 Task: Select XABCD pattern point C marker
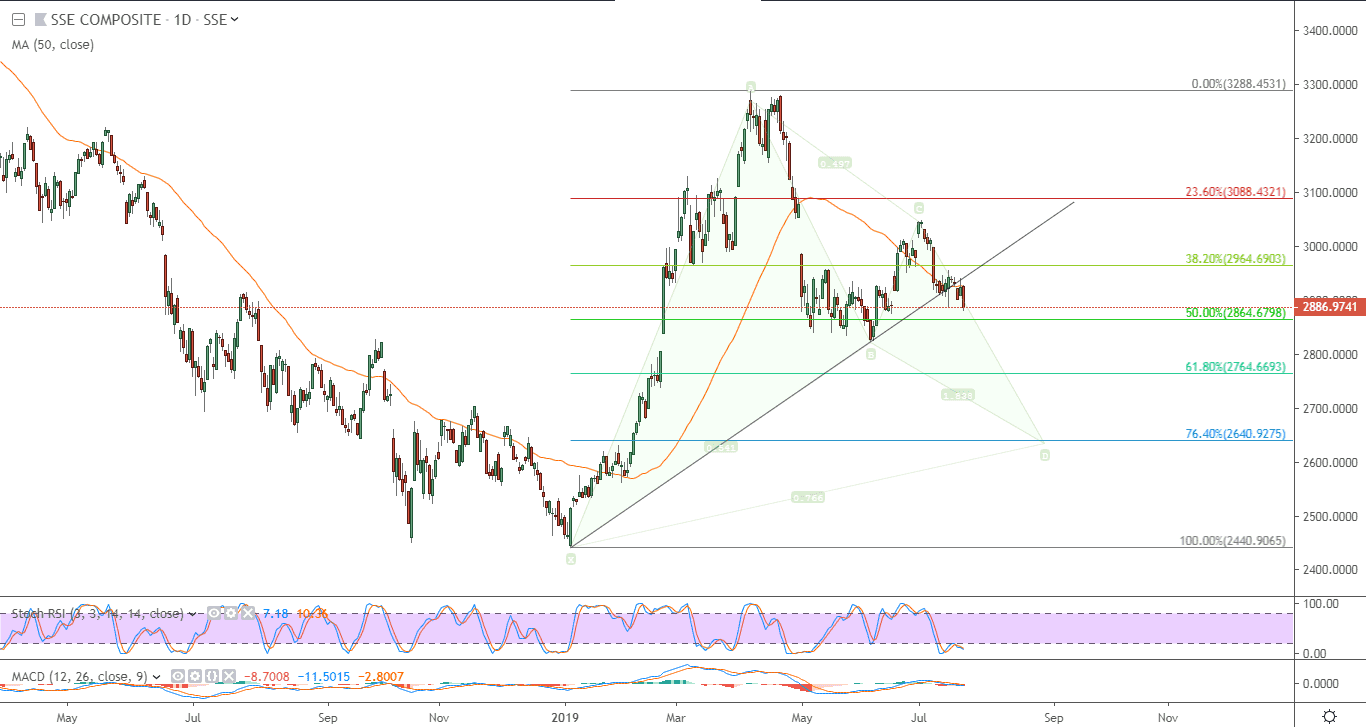click(x=918, y=208)
